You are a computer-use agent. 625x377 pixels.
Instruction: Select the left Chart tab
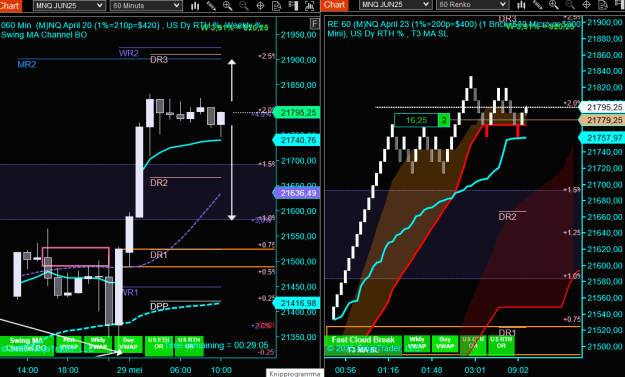[x=10, y=5]
